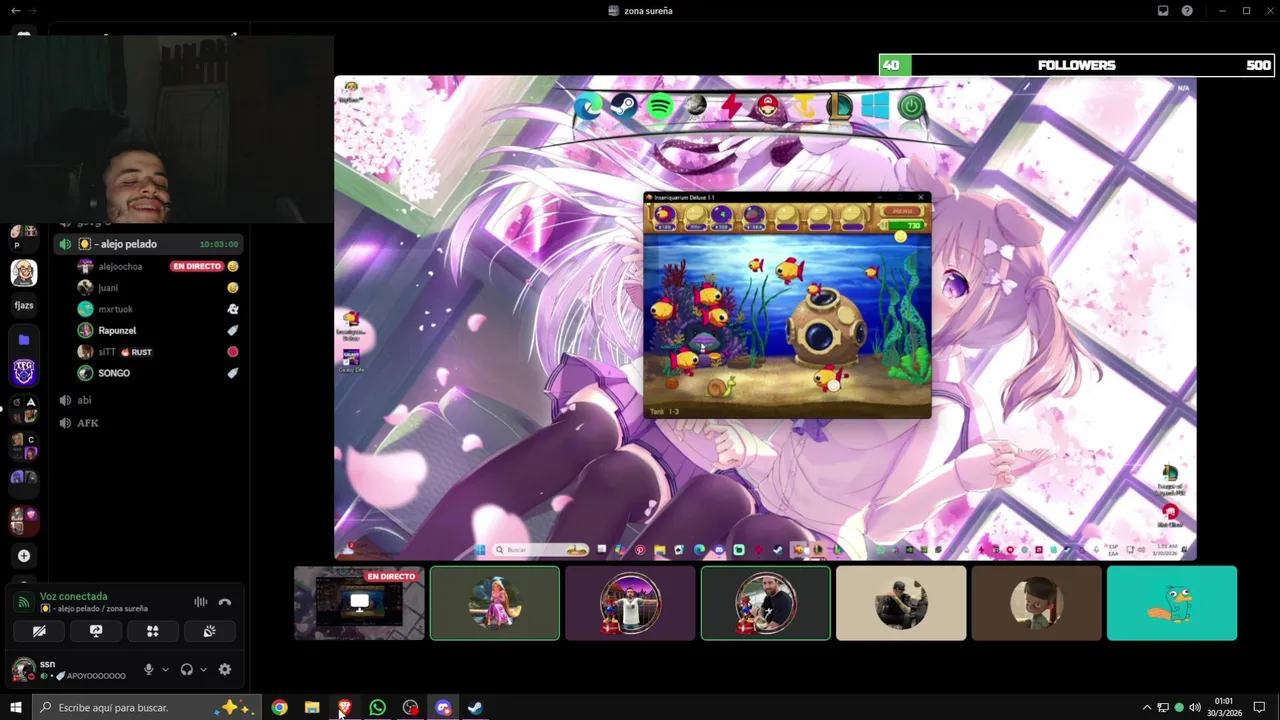Open the taskbar clock and date
This screenshot has width=1280, height=720.
[1224, 707]
